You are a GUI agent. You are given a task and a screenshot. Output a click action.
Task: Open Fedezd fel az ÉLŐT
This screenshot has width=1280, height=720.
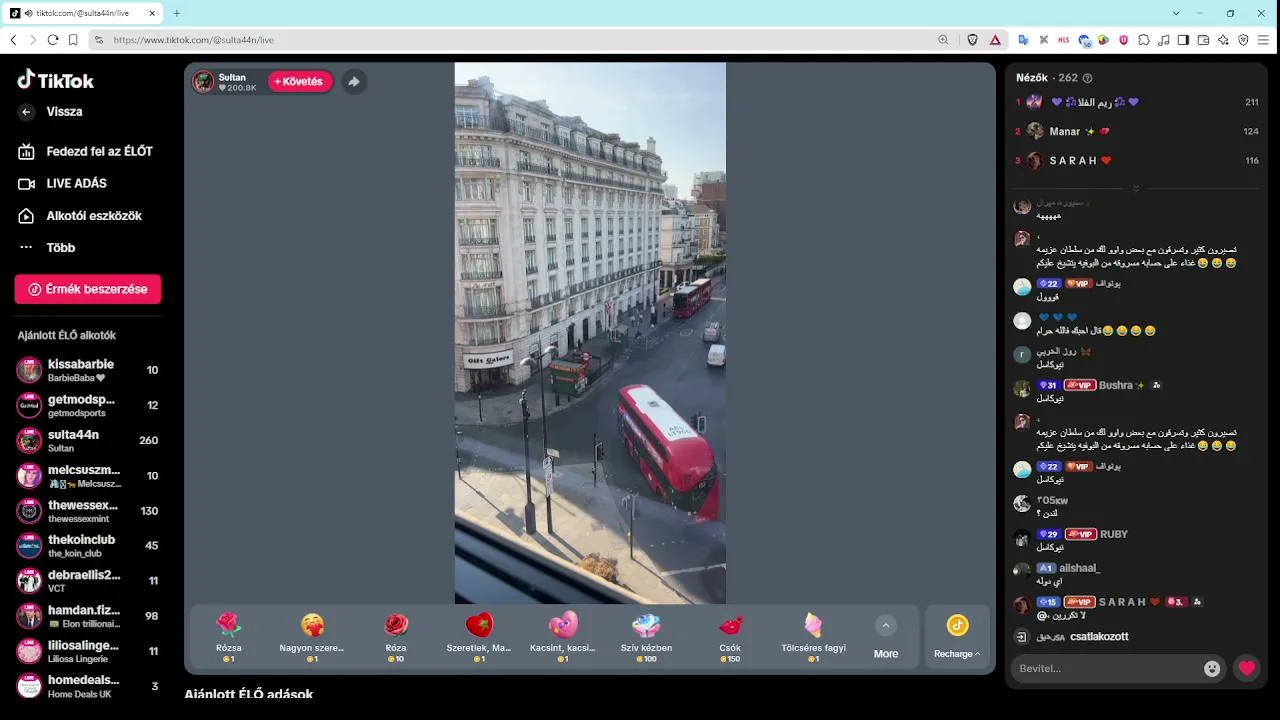[x=86, y=151]
